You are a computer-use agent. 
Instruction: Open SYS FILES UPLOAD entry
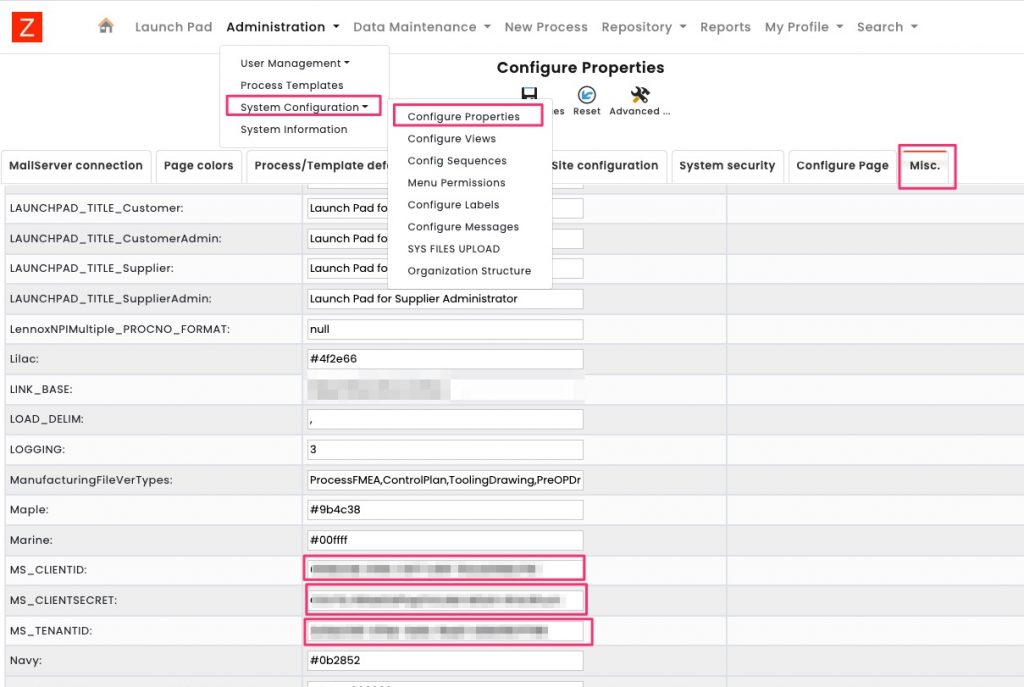pyautogui.click(x=454, y=249)
